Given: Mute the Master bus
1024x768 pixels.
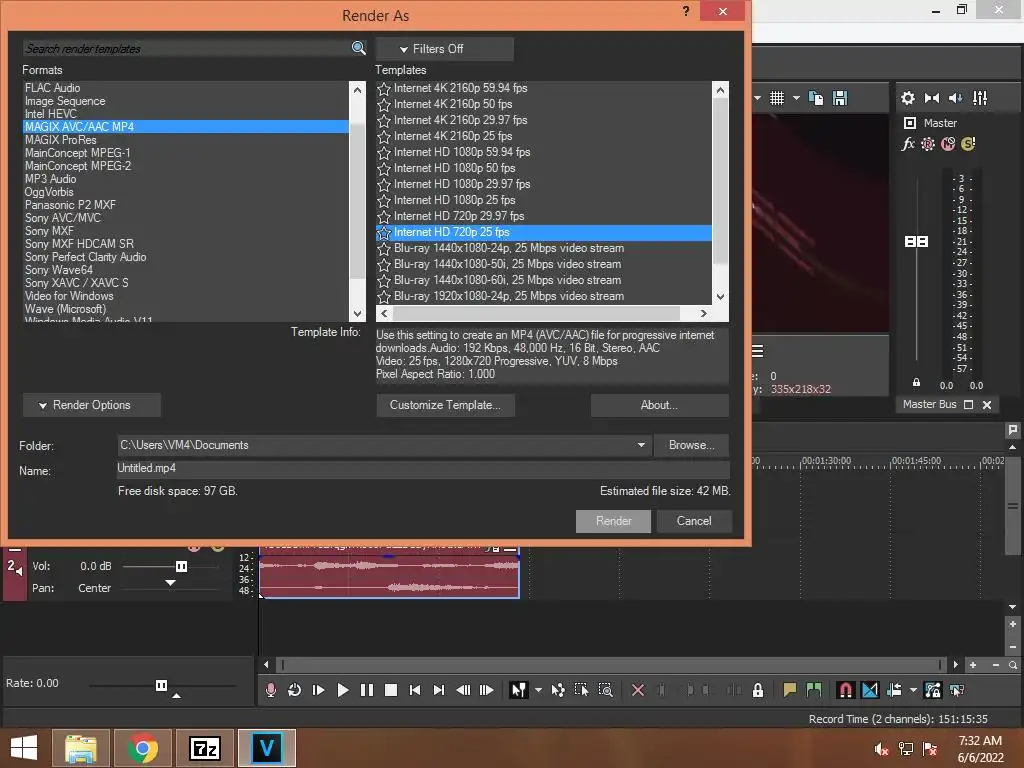Looking at the screenshot, I should coord(948,144).
